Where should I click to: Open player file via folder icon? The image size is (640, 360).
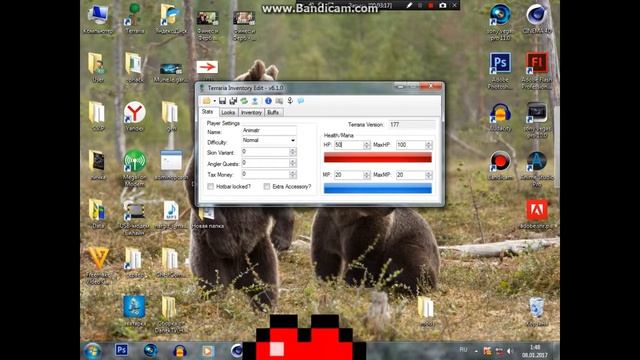tap(207, 101)
